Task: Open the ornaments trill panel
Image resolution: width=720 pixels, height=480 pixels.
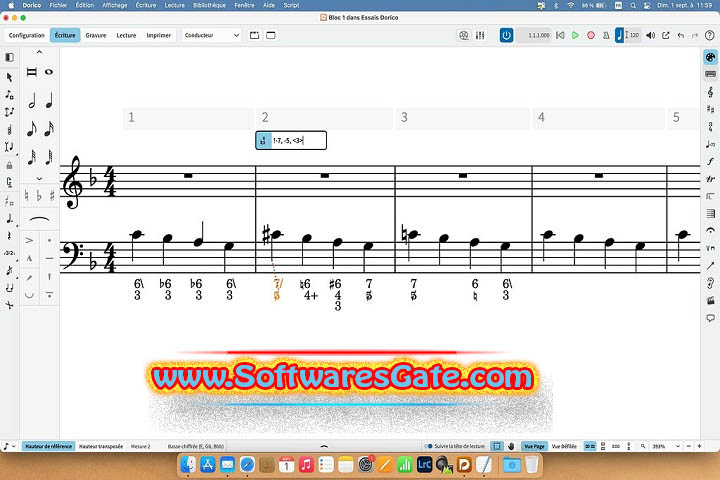Action: point(710,179)
